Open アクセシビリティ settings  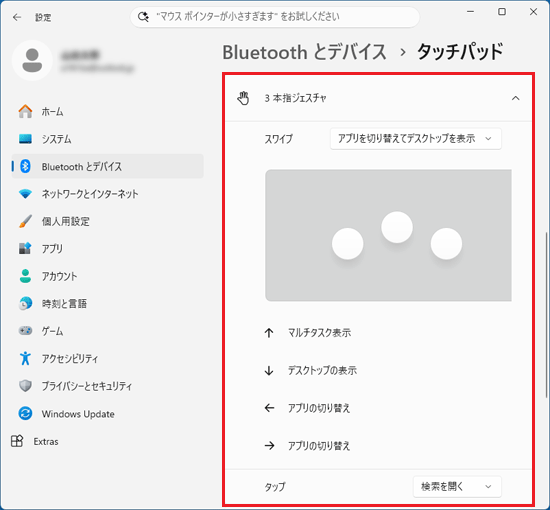[x=107, y=358]
